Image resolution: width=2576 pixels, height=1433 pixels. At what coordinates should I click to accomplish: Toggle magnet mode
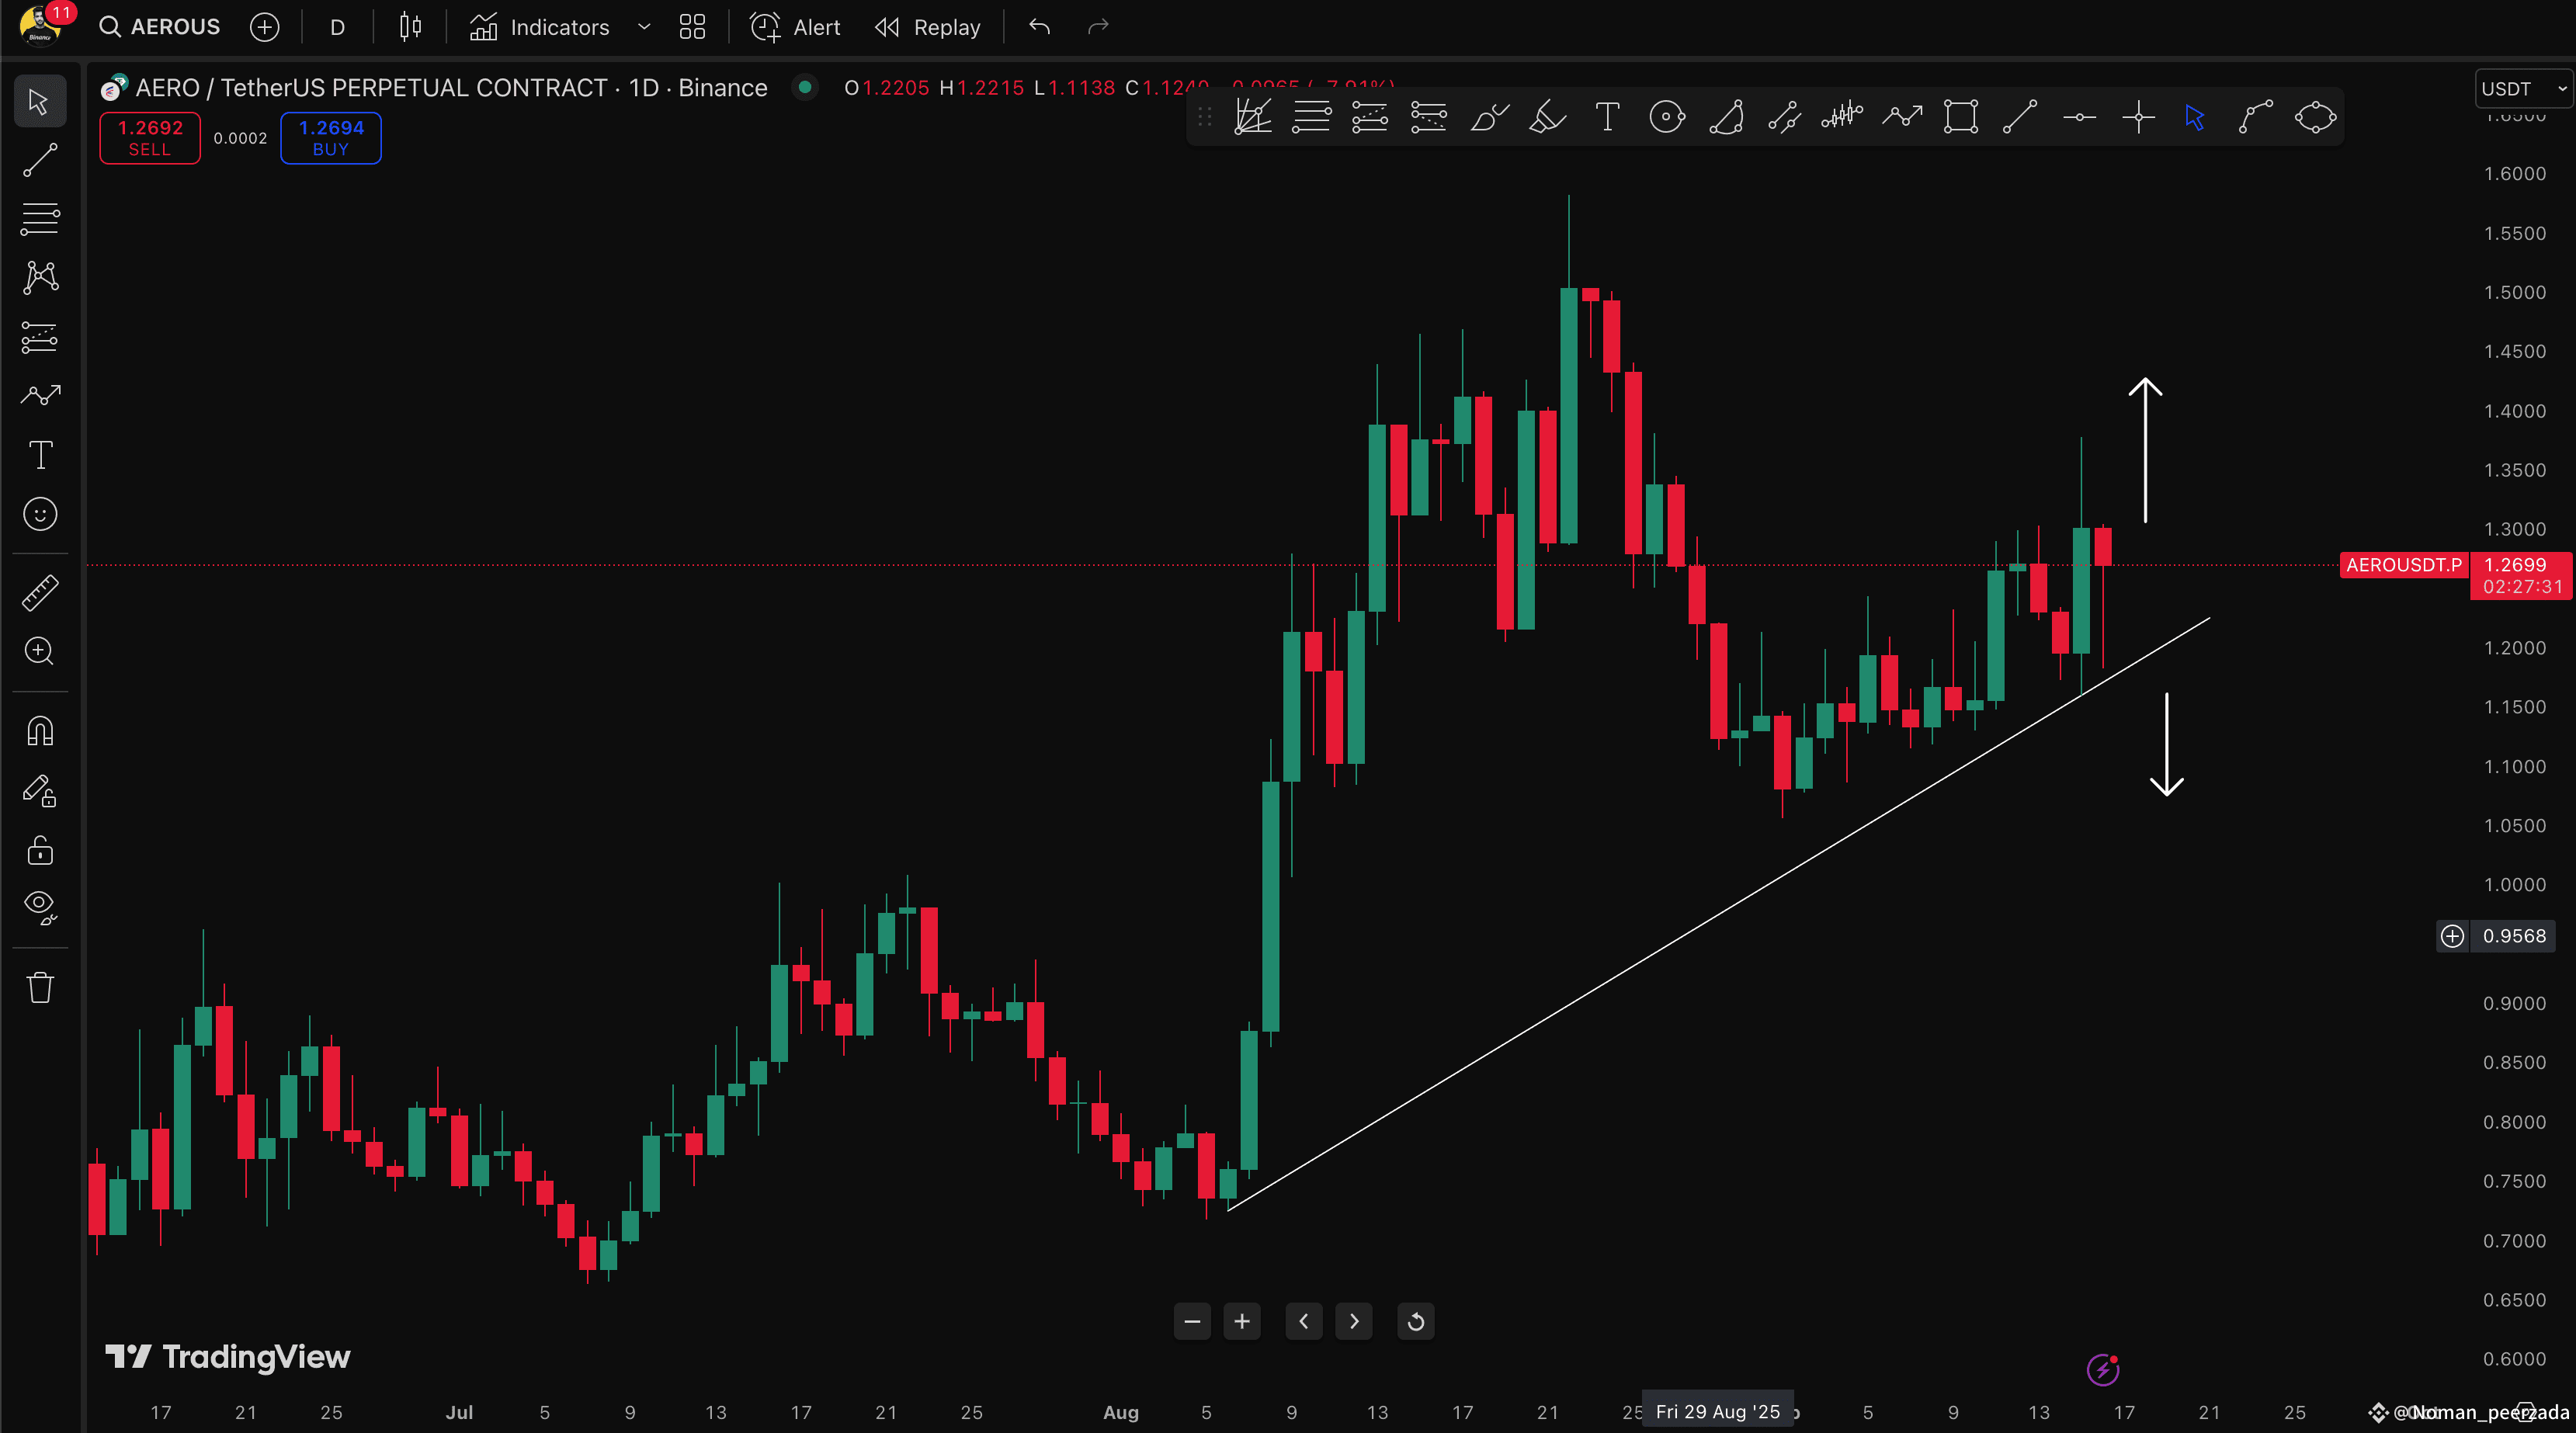40,731
